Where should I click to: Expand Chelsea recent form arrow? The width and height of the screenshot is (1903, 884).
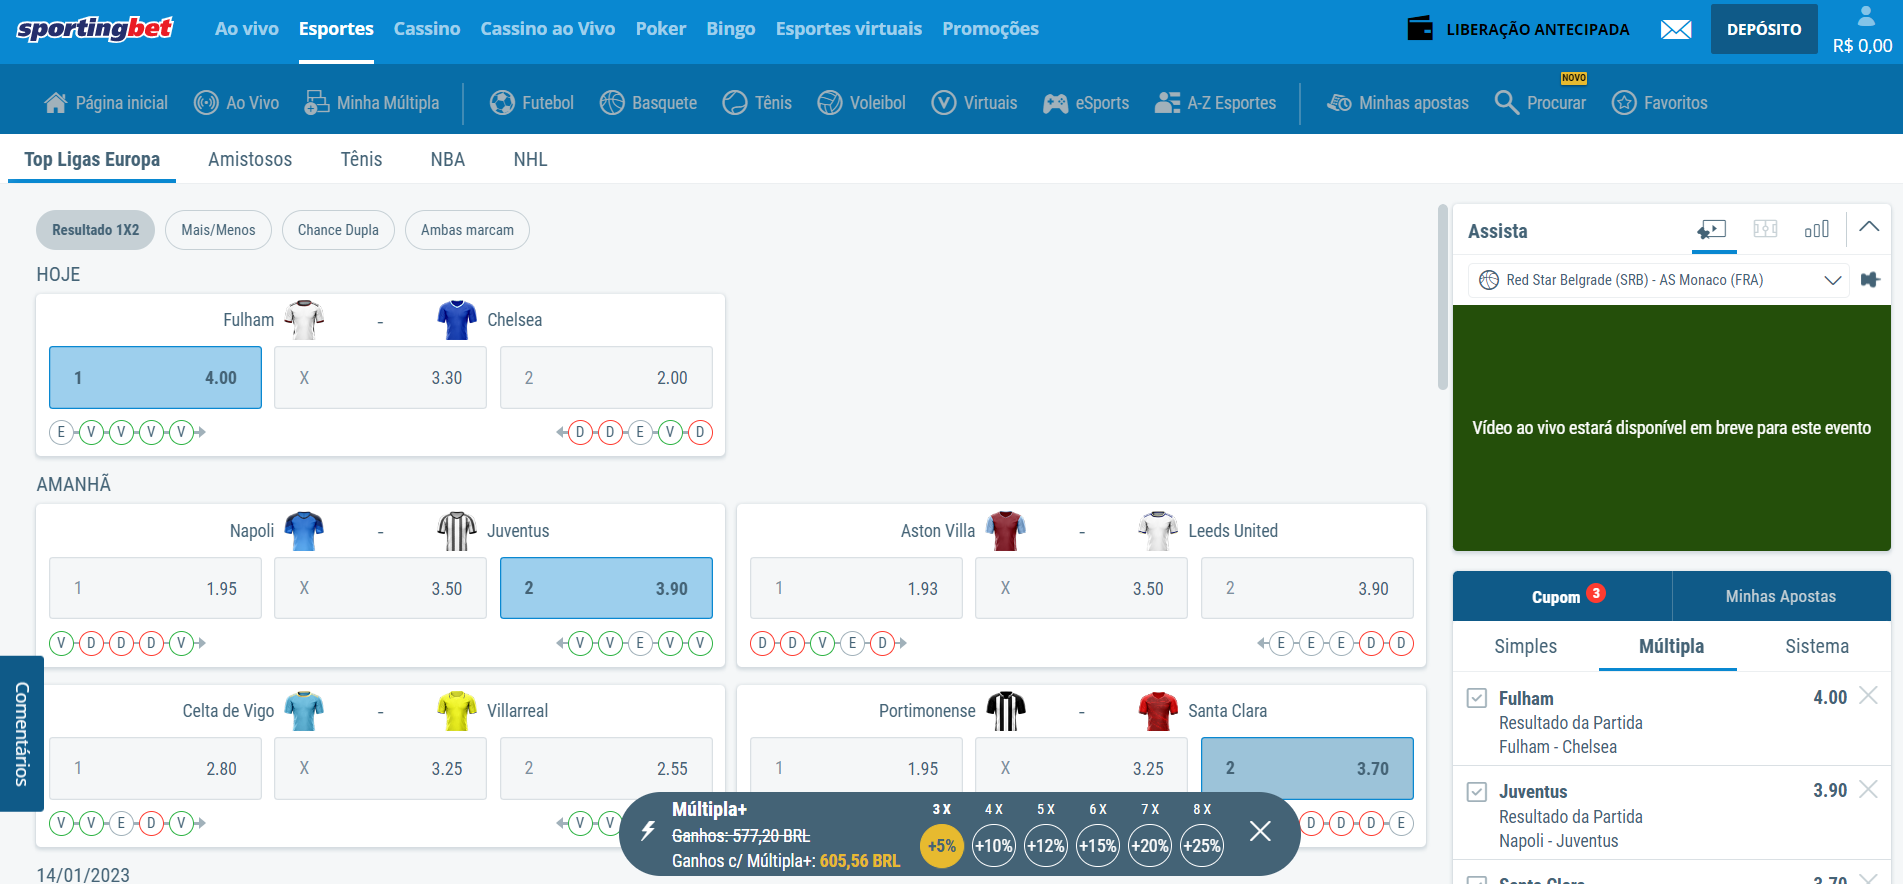[562, 432]
